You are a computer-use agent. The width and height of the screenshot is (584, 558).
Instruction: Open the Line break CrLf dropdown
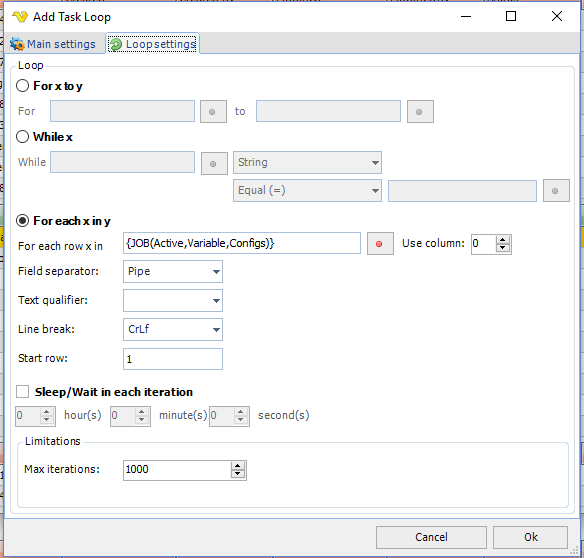tap(173, 329)
